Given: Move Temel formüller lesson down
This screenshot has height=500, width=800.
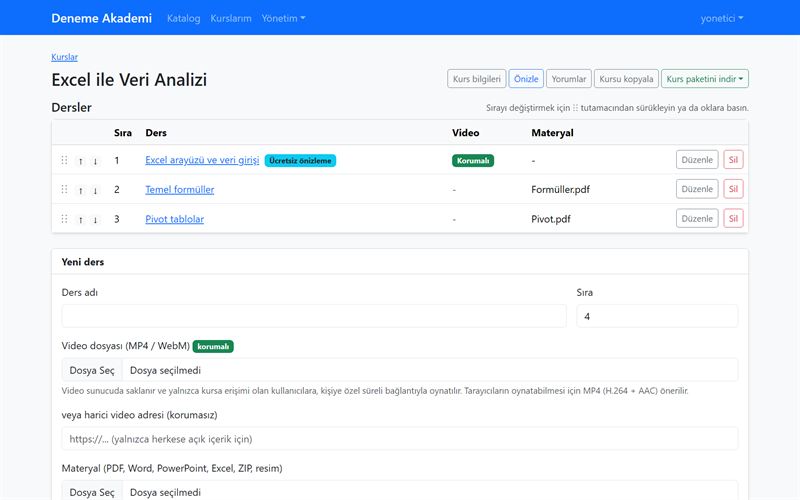Looking at the screenshot, I should [x=95, y=190].
